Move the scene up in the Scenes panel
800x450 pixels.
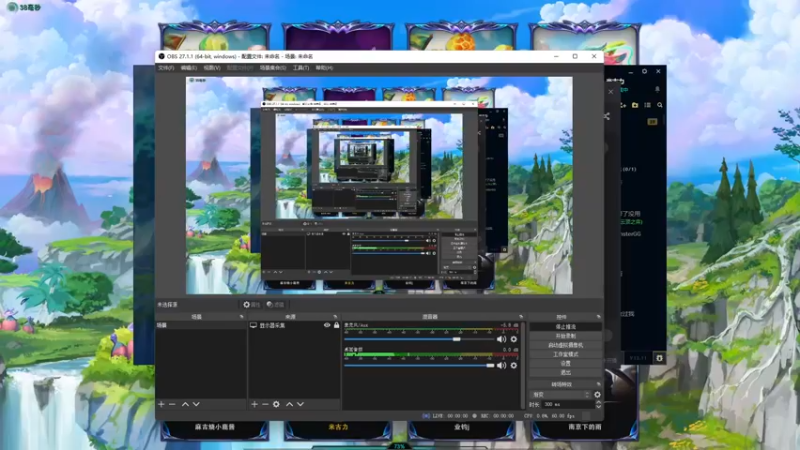[x=185, y=404]
